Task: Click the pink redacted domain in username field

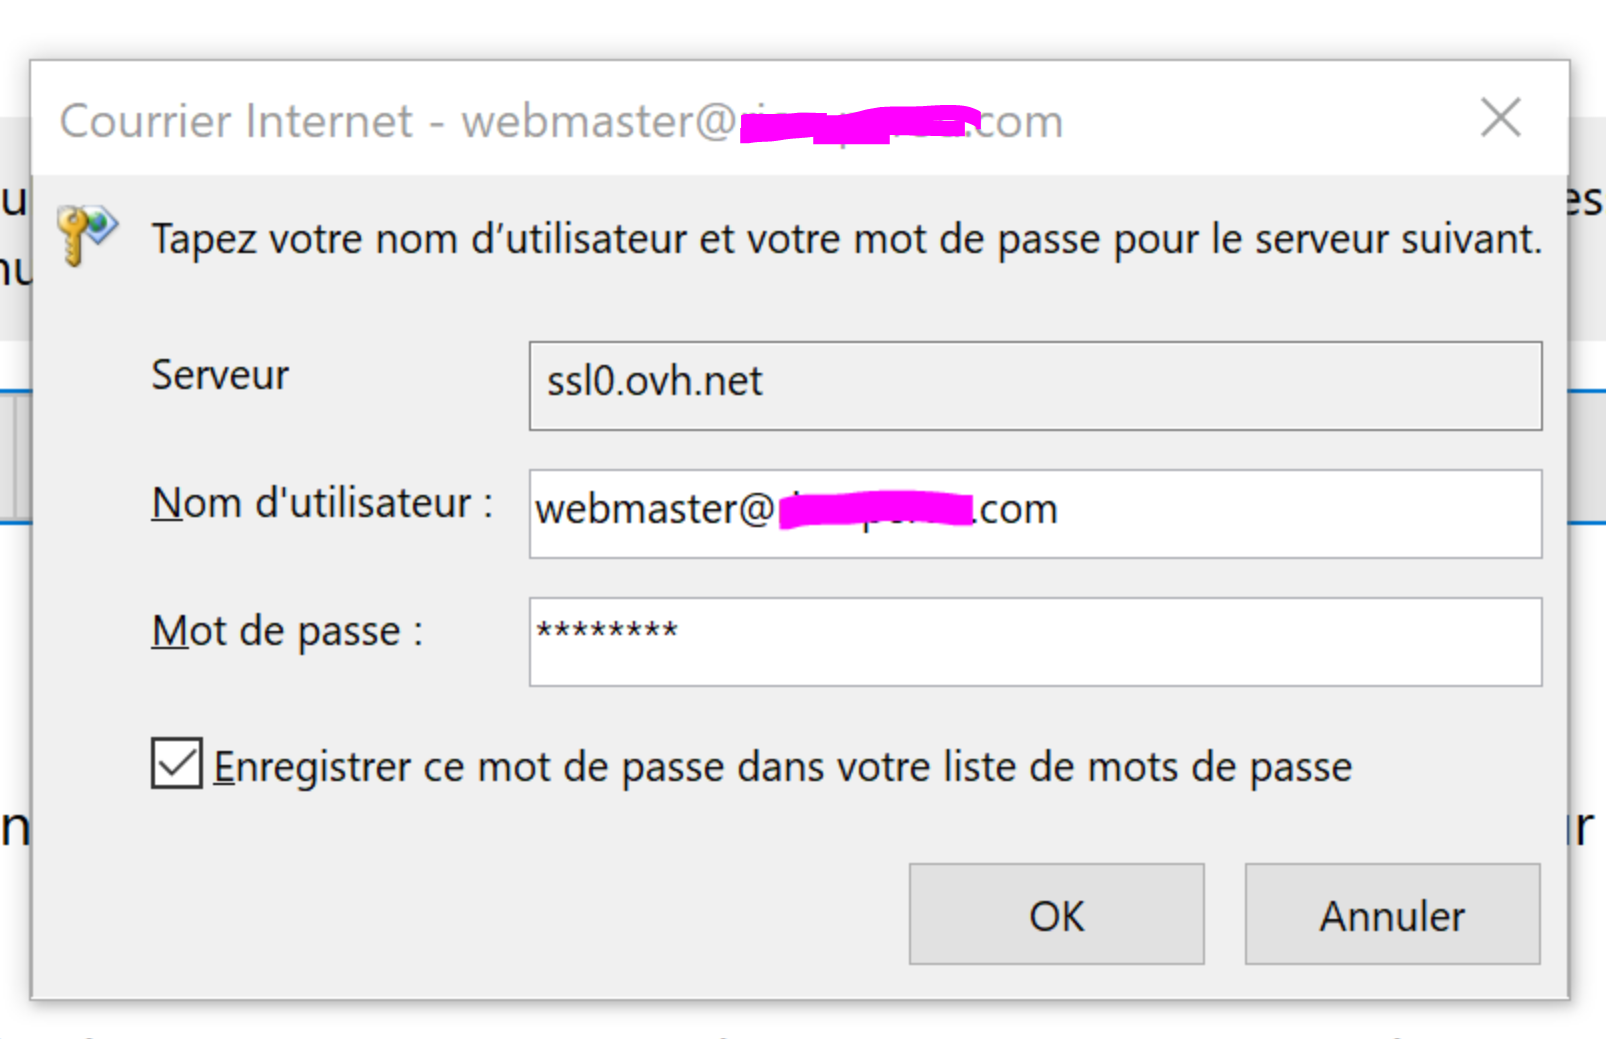Action: [875, 509]
